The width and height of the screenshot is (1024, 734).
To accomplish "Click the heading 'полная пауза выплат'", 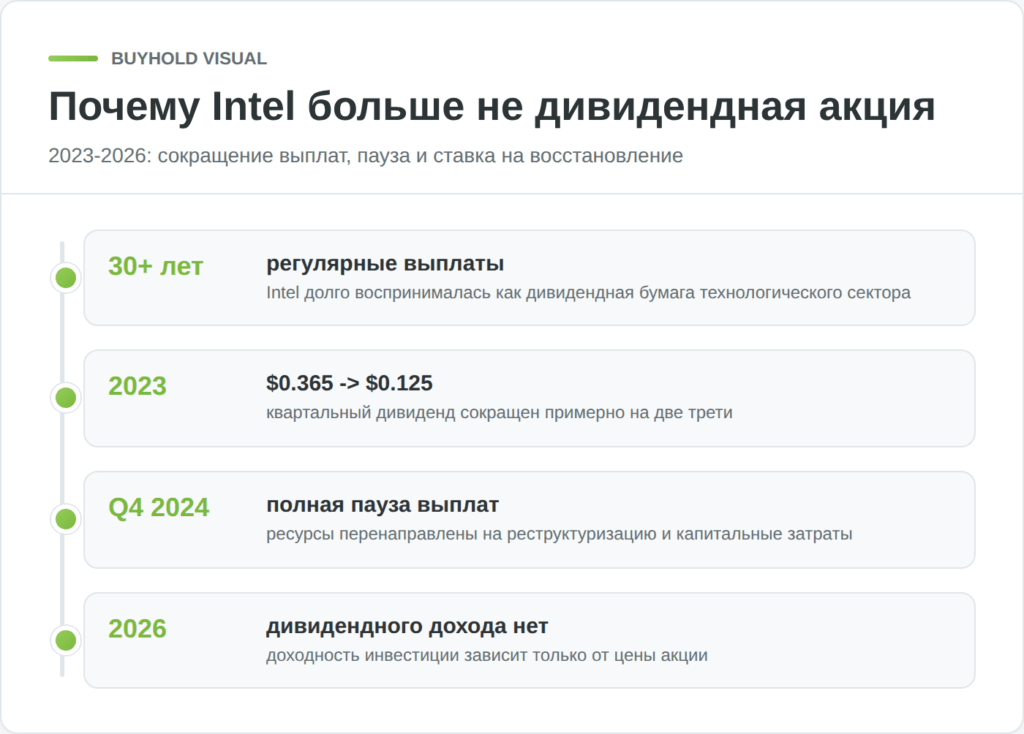I will click(382, 505).
